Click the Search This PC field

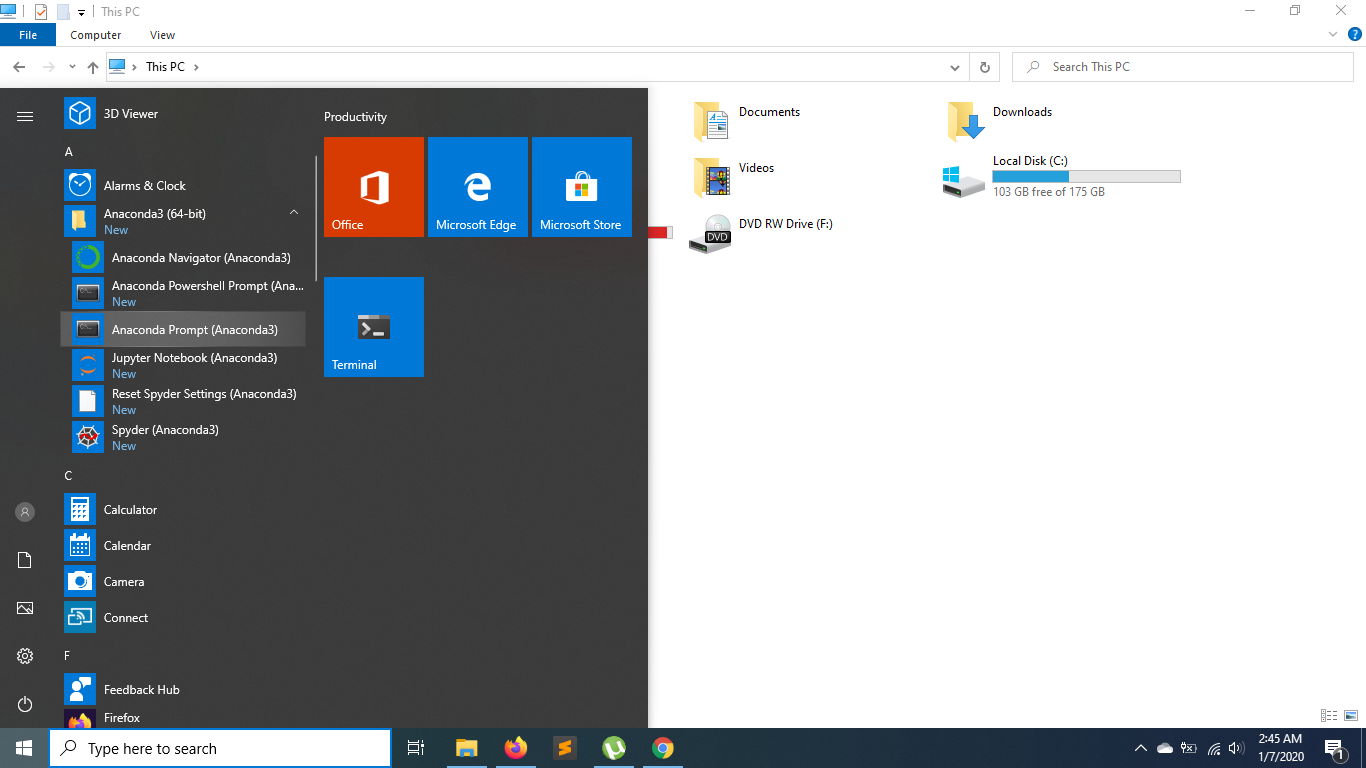pyautogui.click(x=1183, y=67)
